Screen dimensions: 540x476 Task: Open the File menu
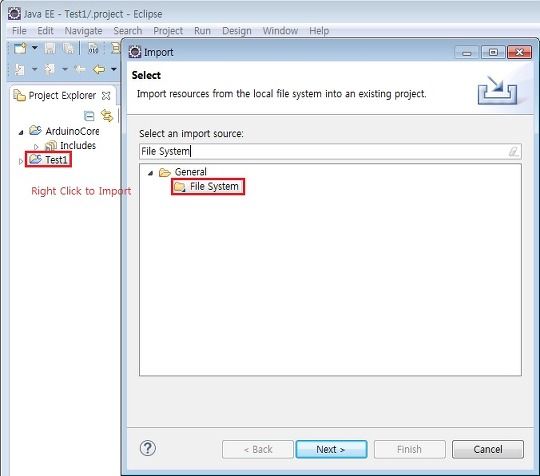coord(19,31)
